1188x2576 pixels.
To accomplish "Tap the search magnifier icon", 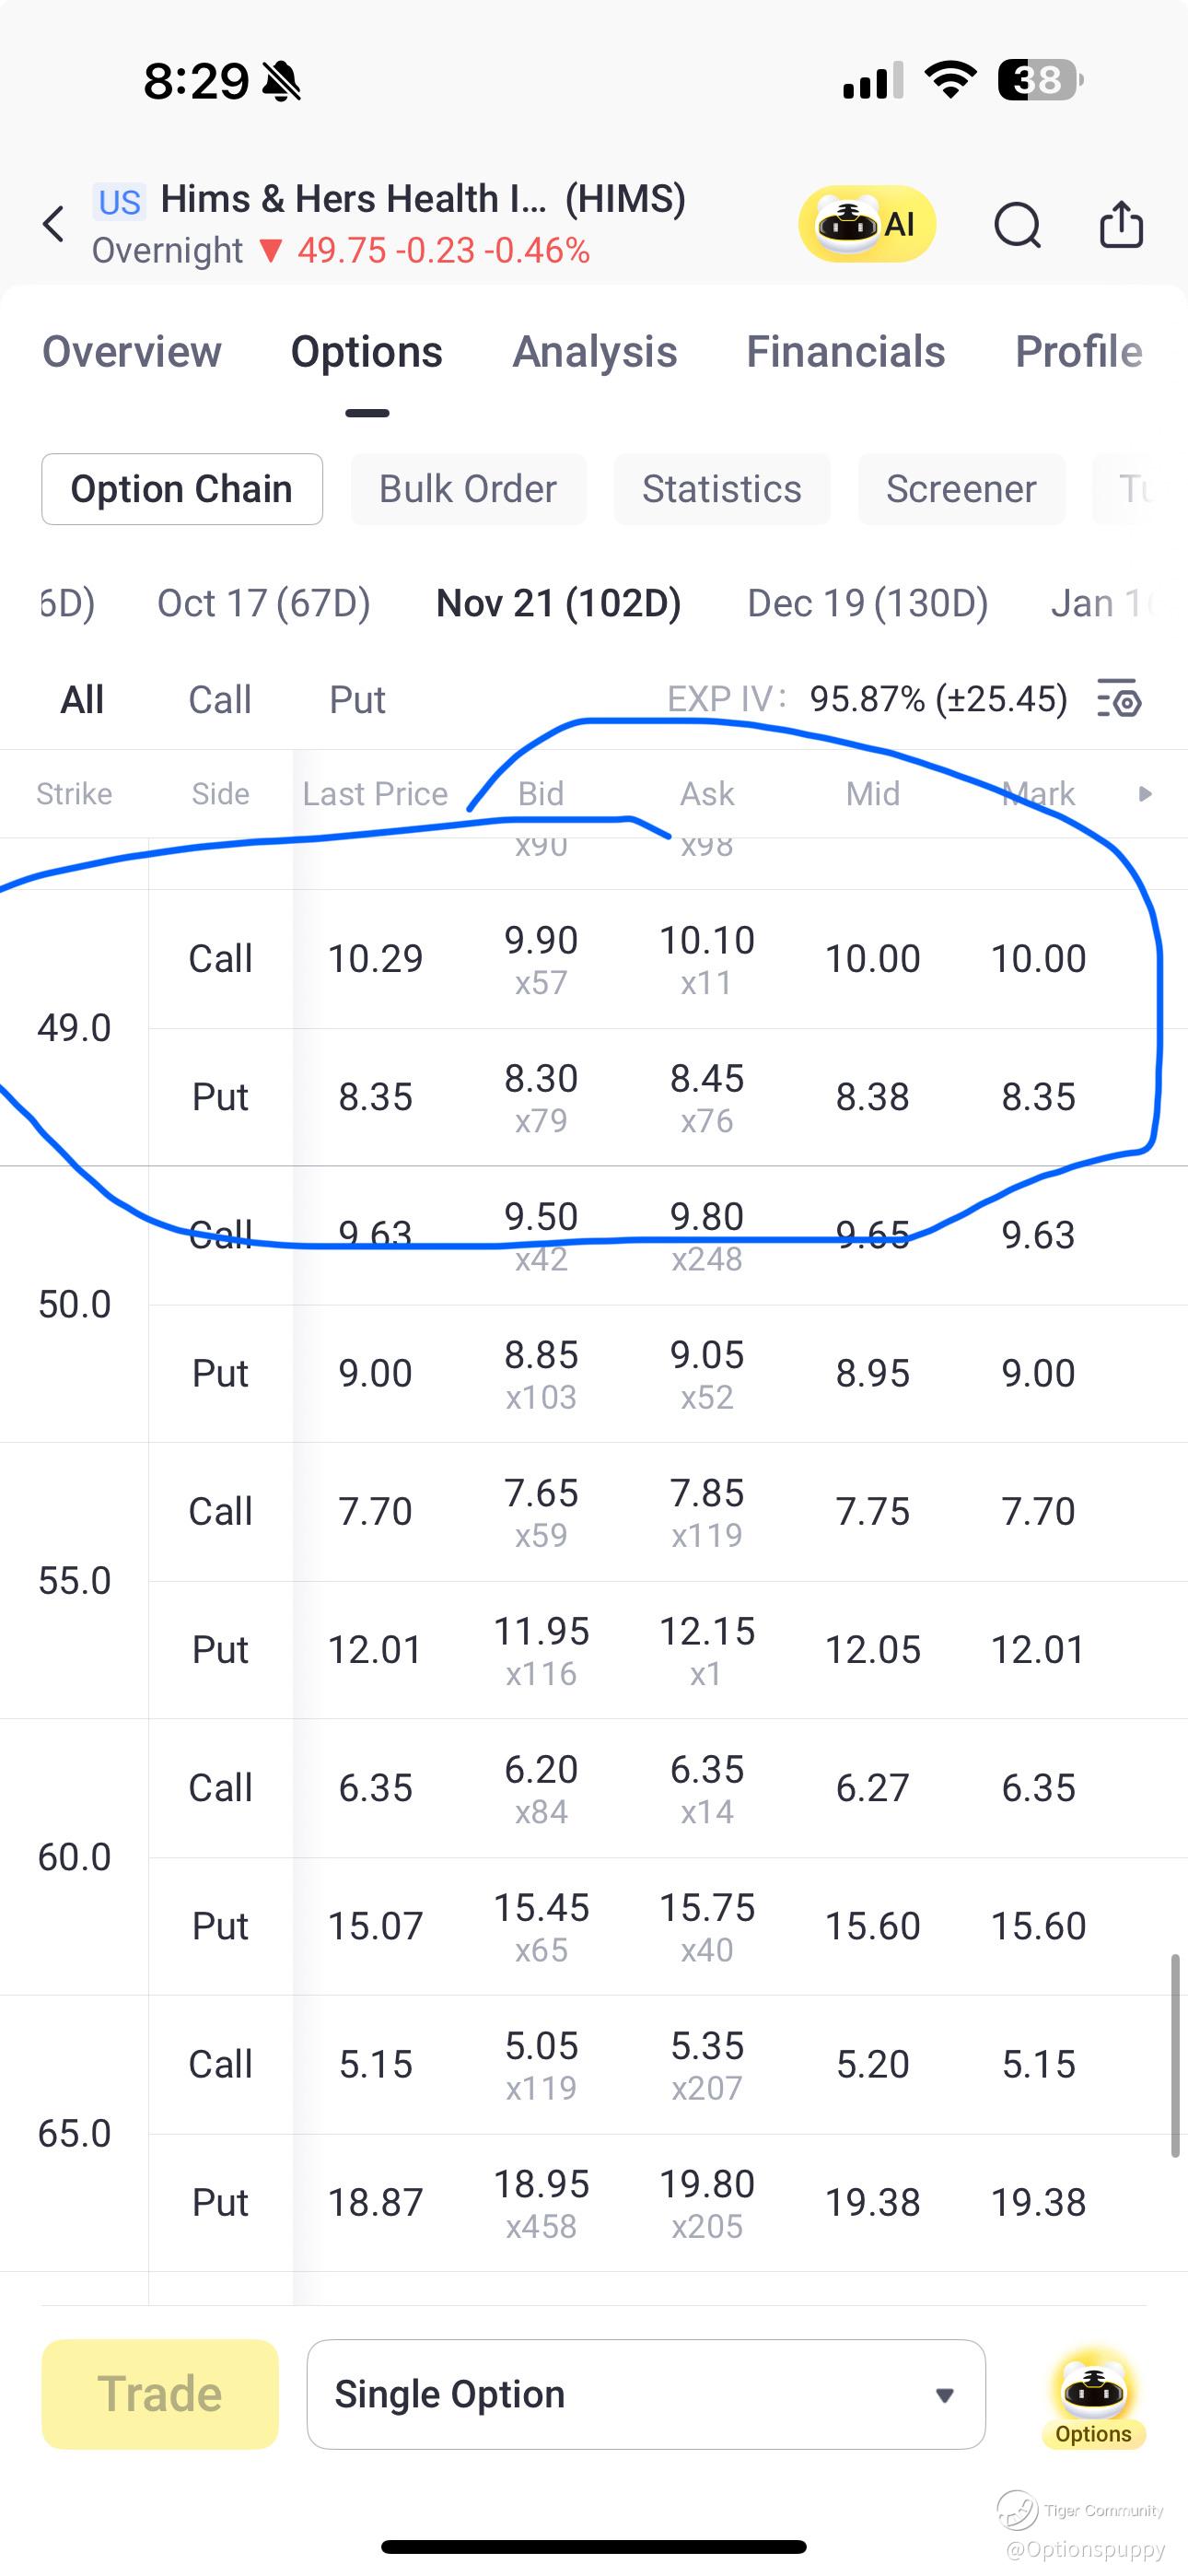I will click(1017, 224).
